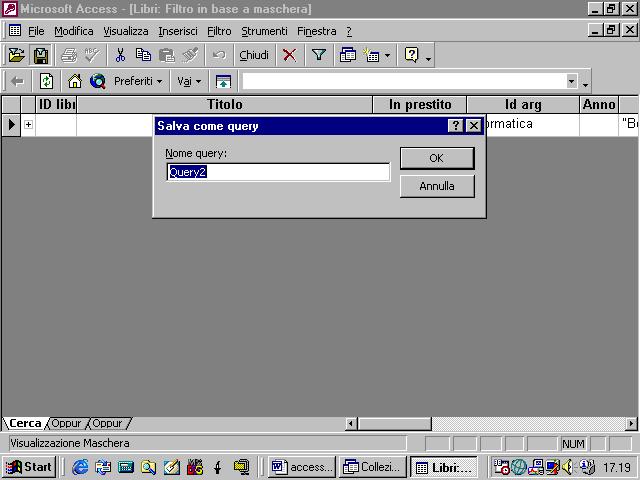Apply filter with the funnel icon
The image size is (640, 480).
319,55
